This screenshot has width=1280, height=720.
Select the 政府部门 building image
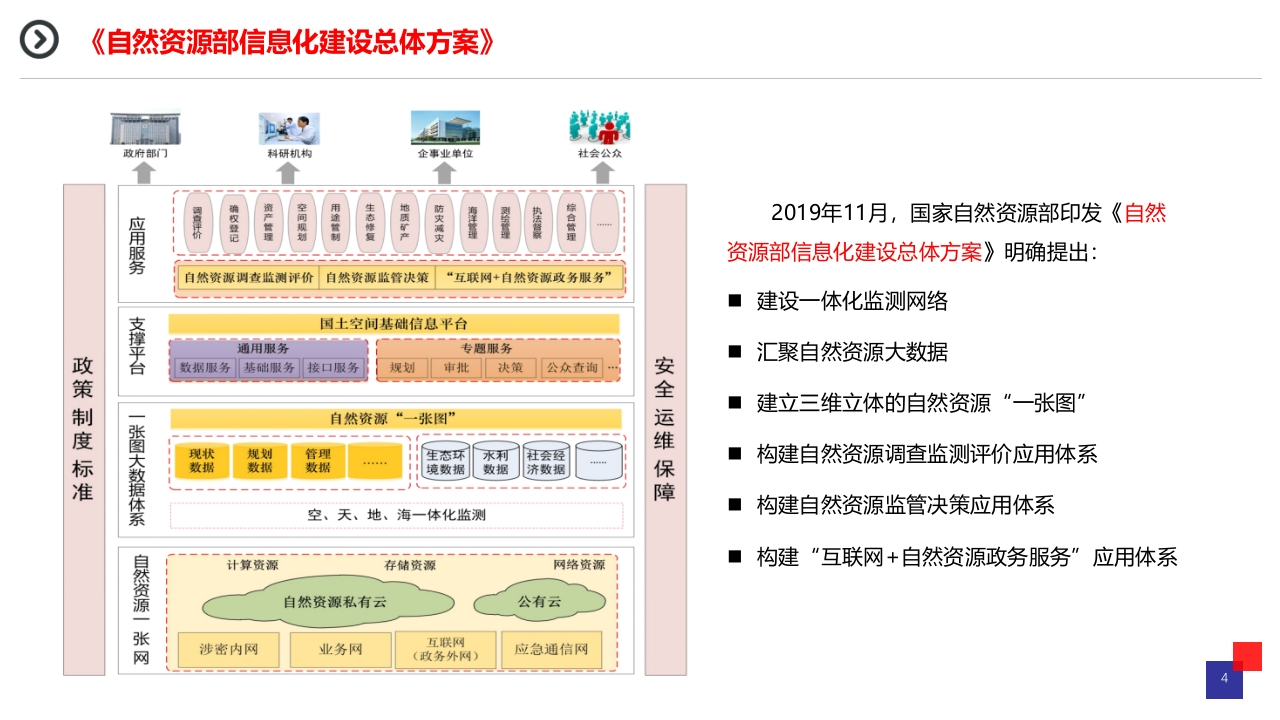point(145,128)
